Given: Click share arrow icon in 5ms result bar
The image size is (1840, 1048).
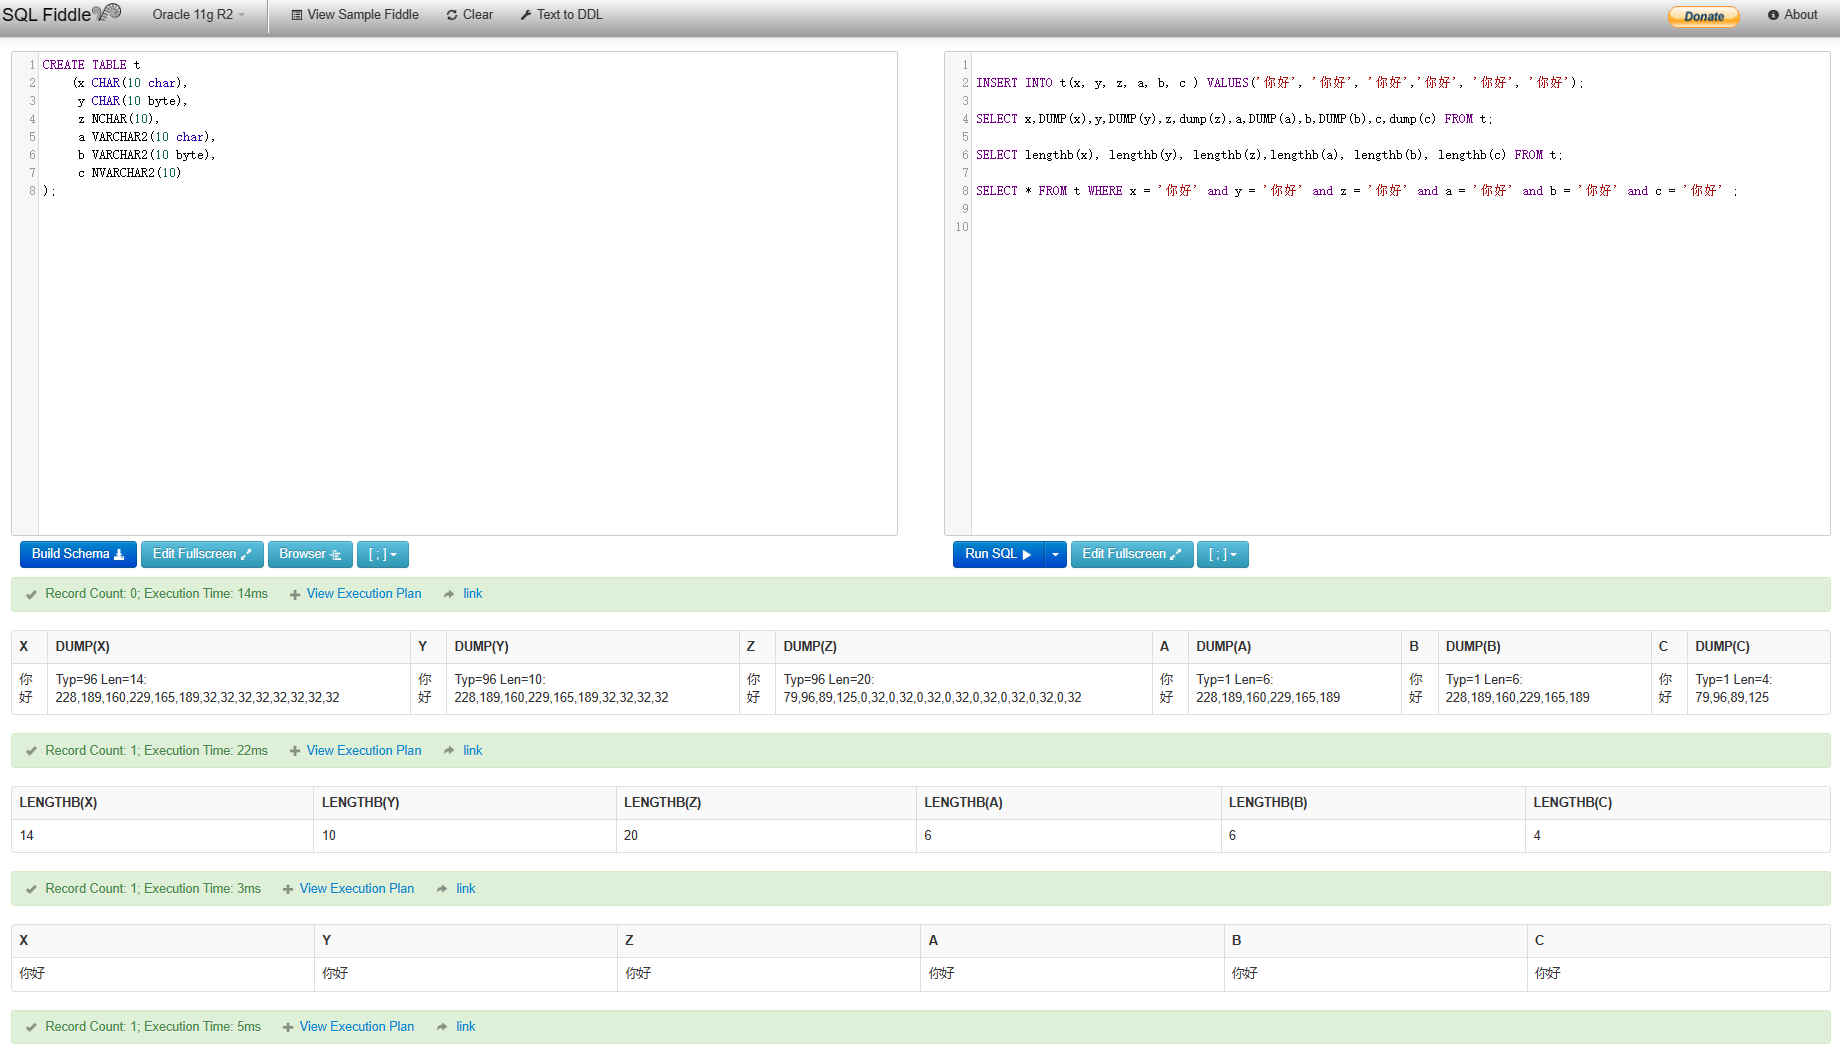Looking at the screenshot, I should 442,1027.
